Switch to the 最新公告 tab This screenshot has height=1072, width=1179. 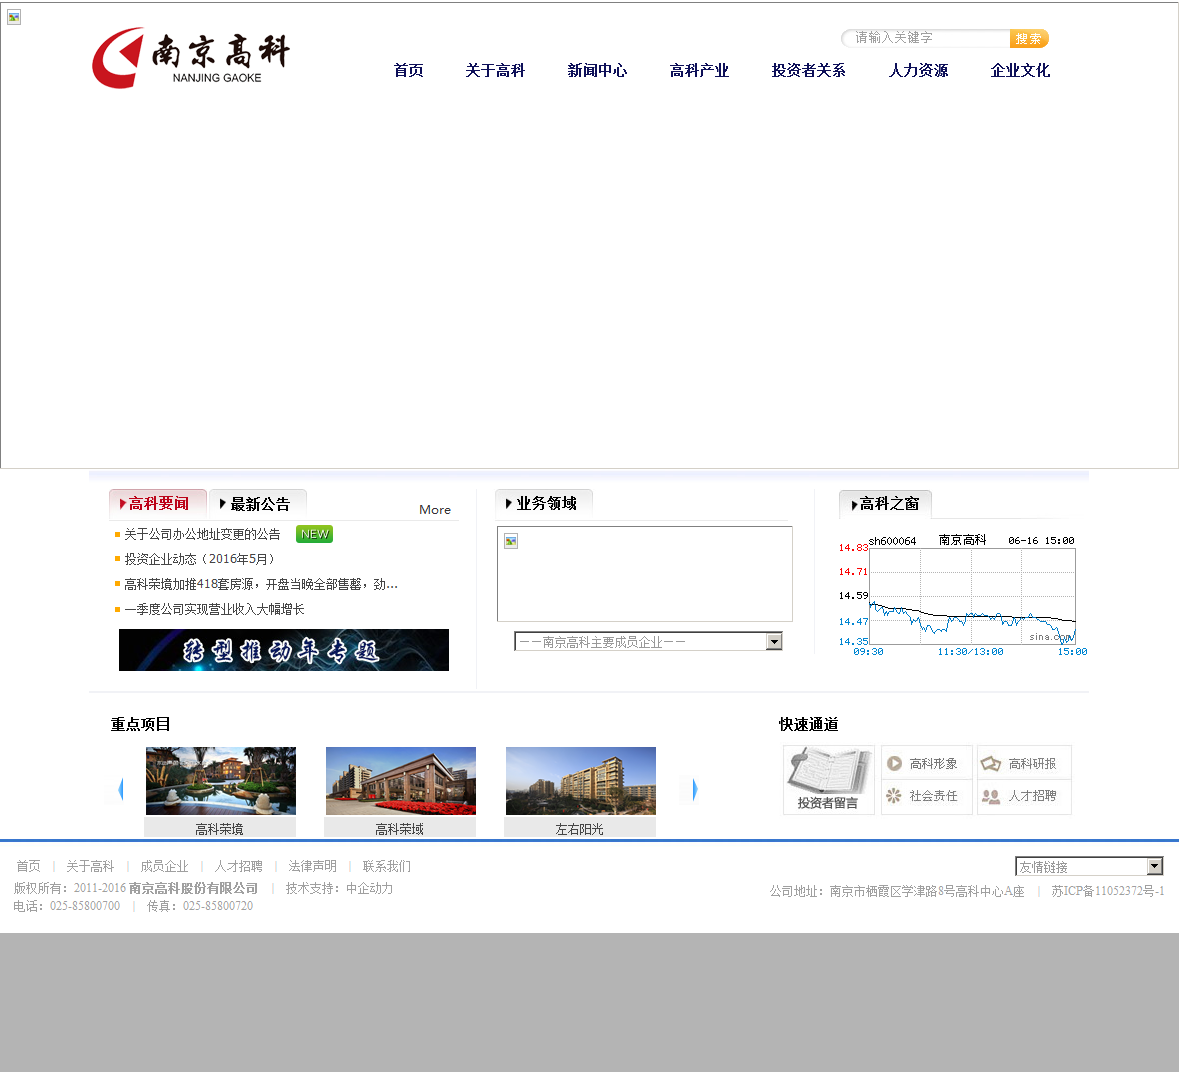click(256, 504)
